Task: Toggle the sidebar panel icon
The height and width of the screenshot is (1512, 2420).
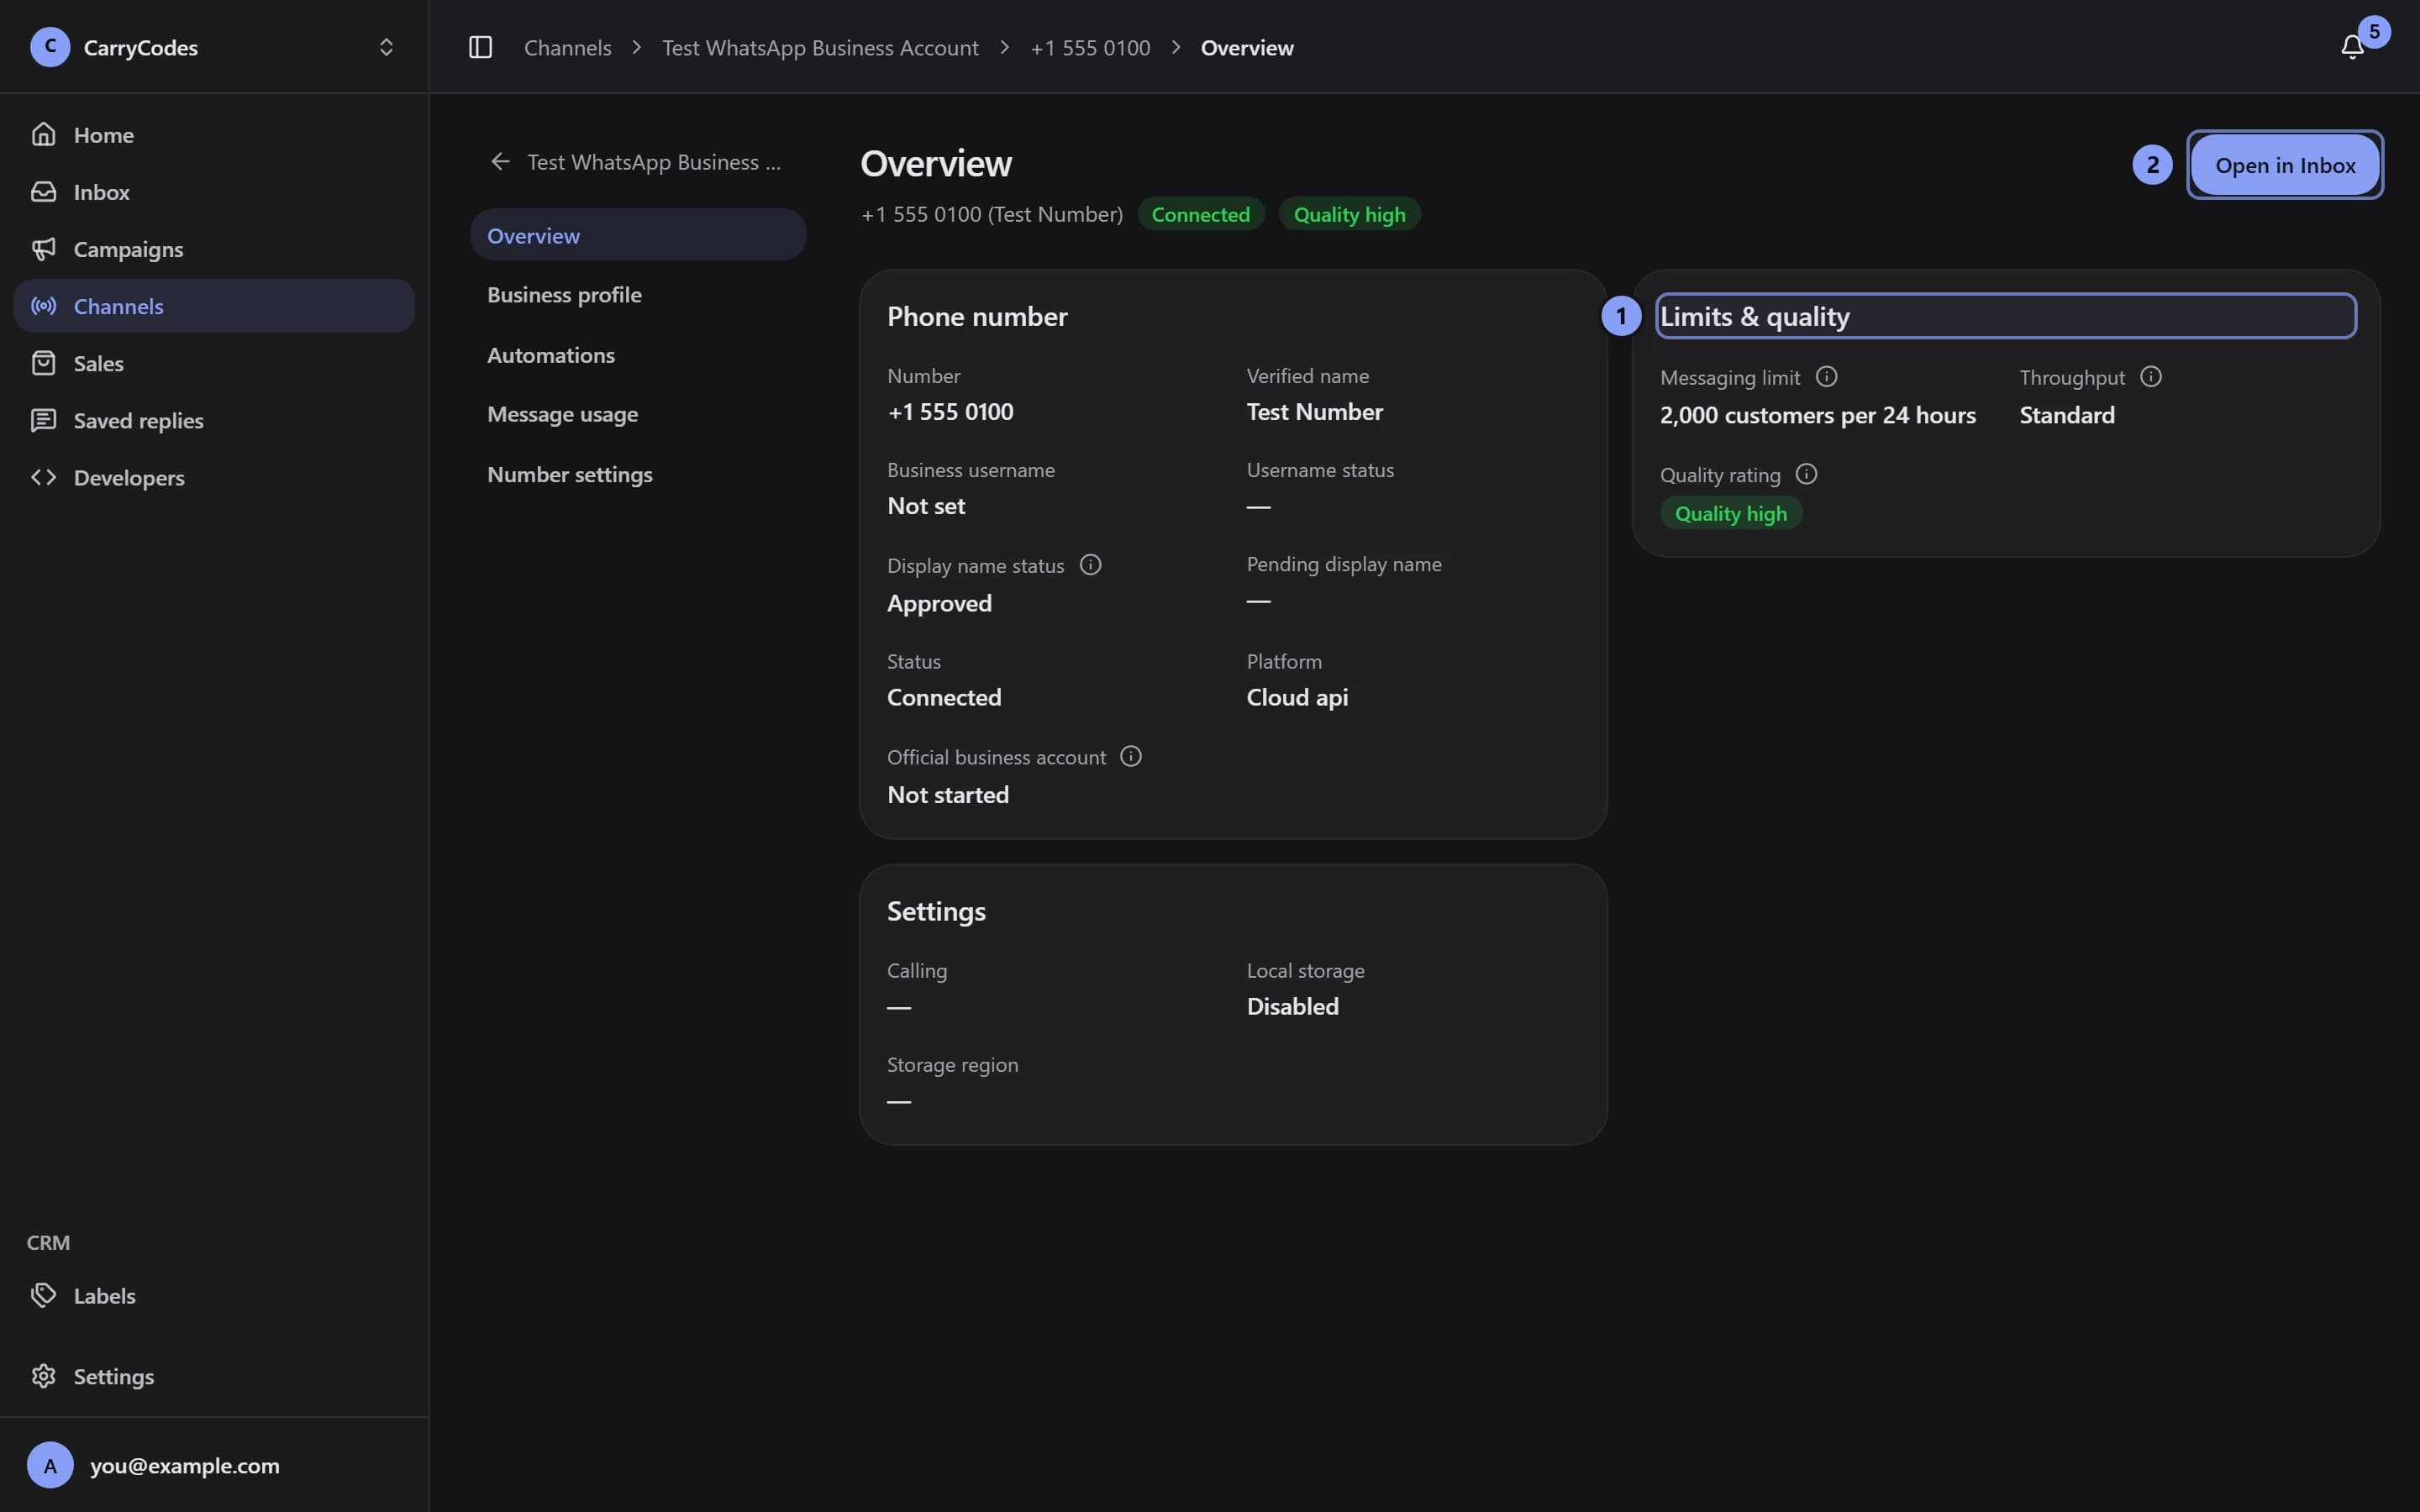Action: tap(480, 47)
